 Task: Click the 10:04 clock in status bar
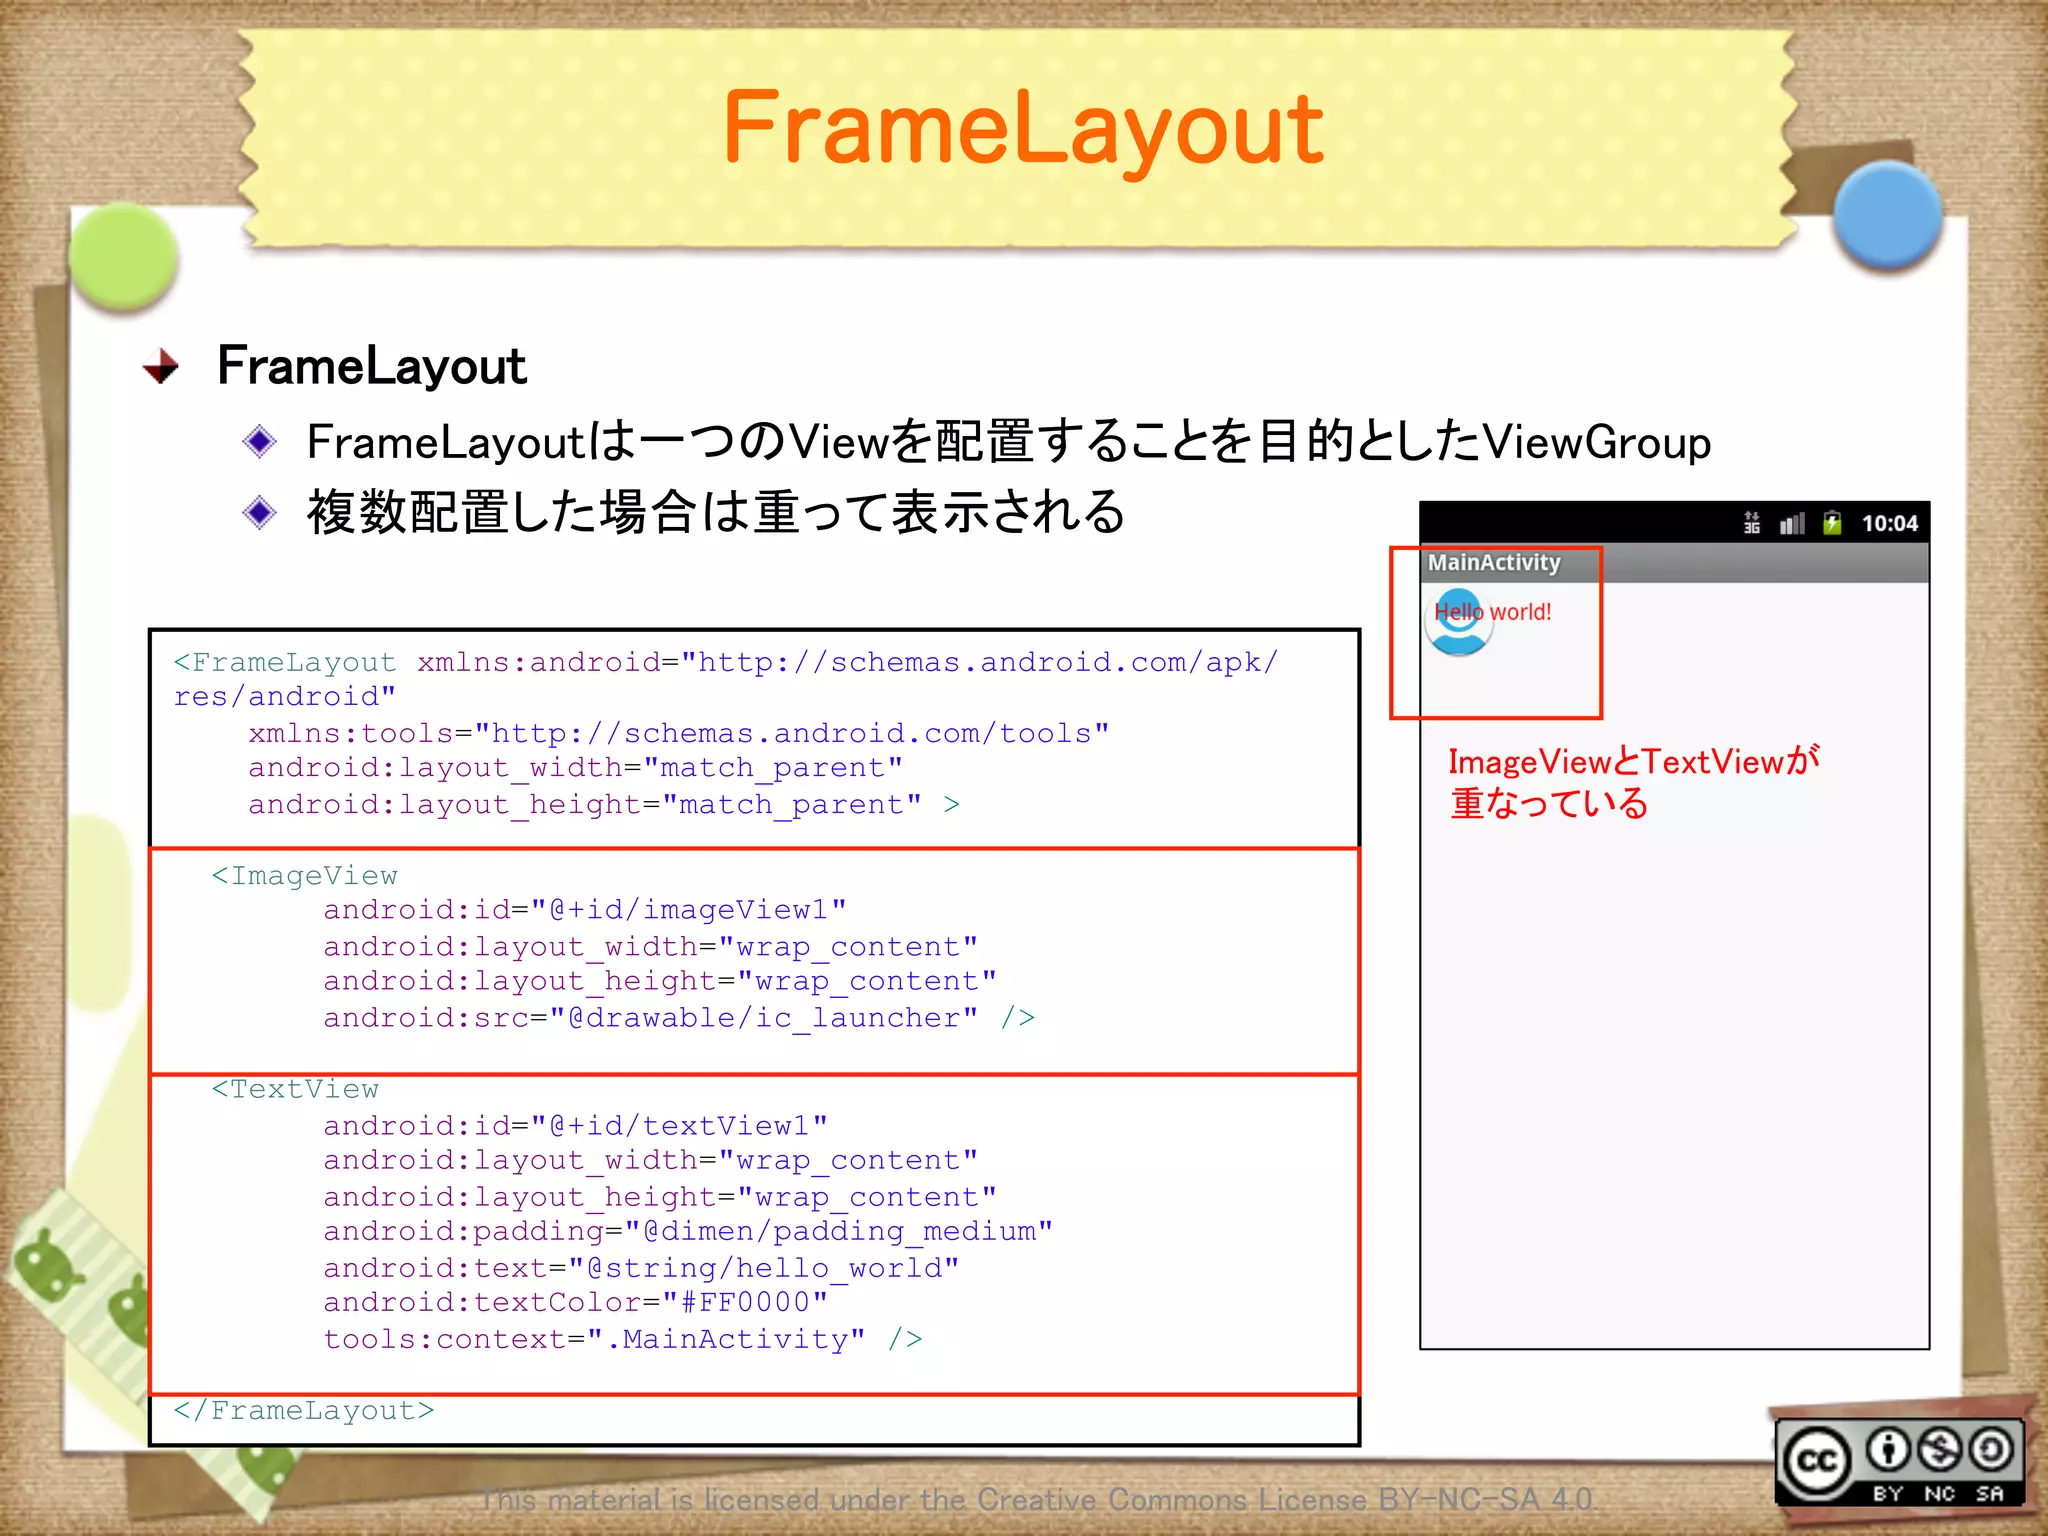1889,523
